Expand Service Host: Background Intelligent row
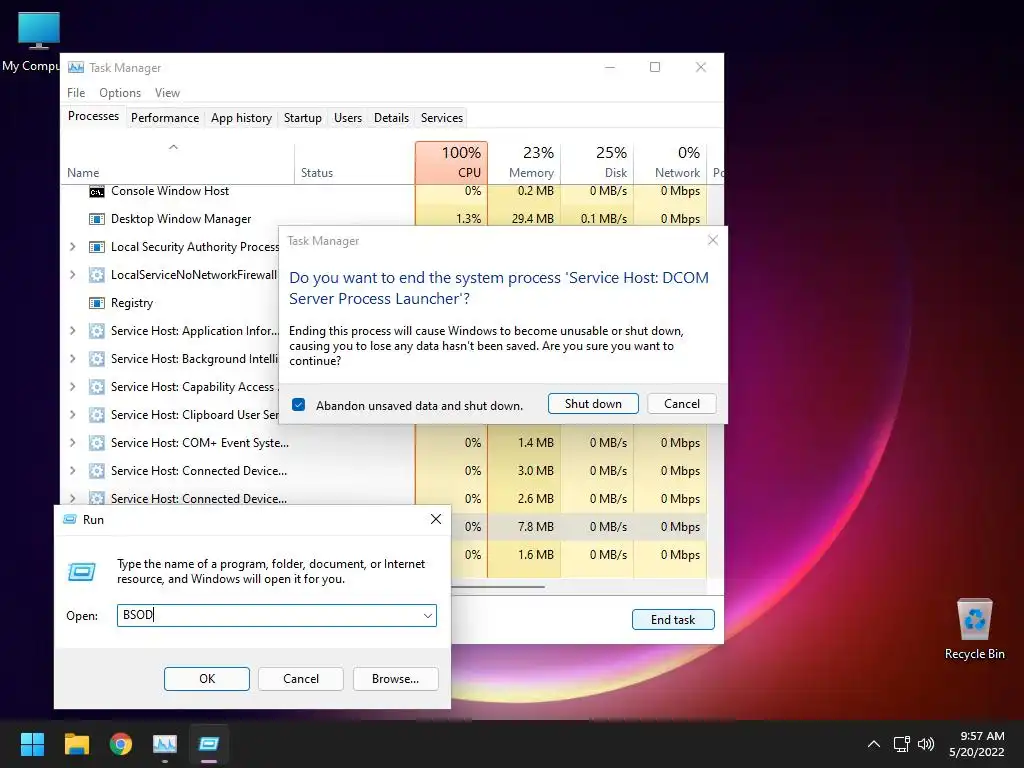1024x768 pixels. (x=72, y=359)
